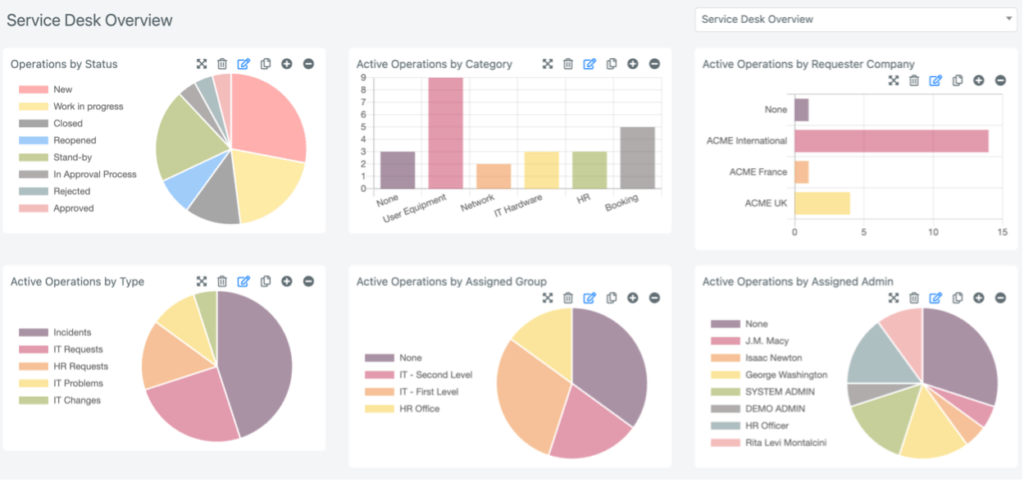Copy the Assigned Group widget
Screen dimensions: 1024x483
click(x=611, y=298)
